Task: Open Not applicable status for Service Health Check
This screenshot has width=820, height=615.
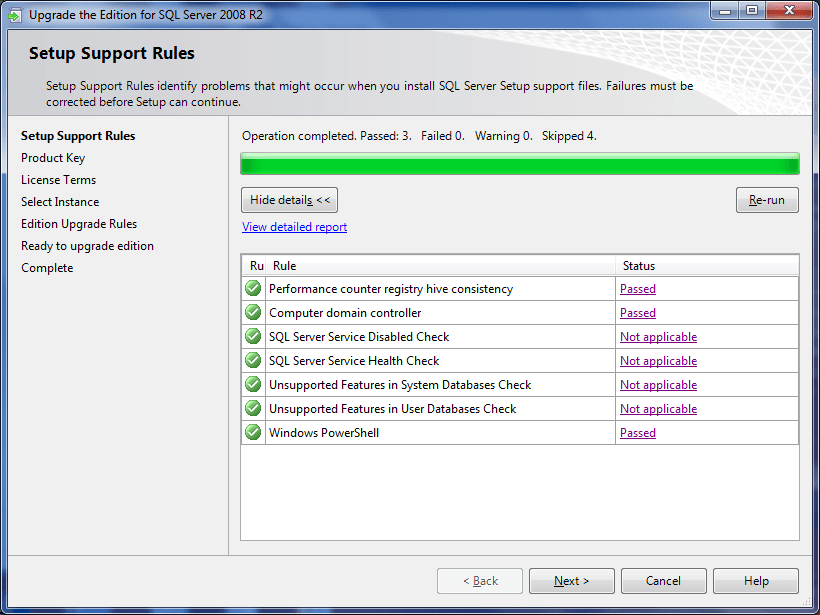Action: (658, 361)
